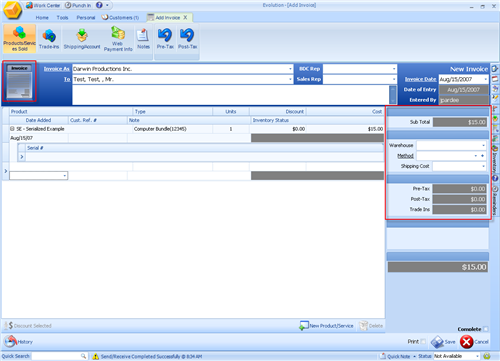
Task: Open the Trade-Ins ribbon icon
Action: point(49,38)
